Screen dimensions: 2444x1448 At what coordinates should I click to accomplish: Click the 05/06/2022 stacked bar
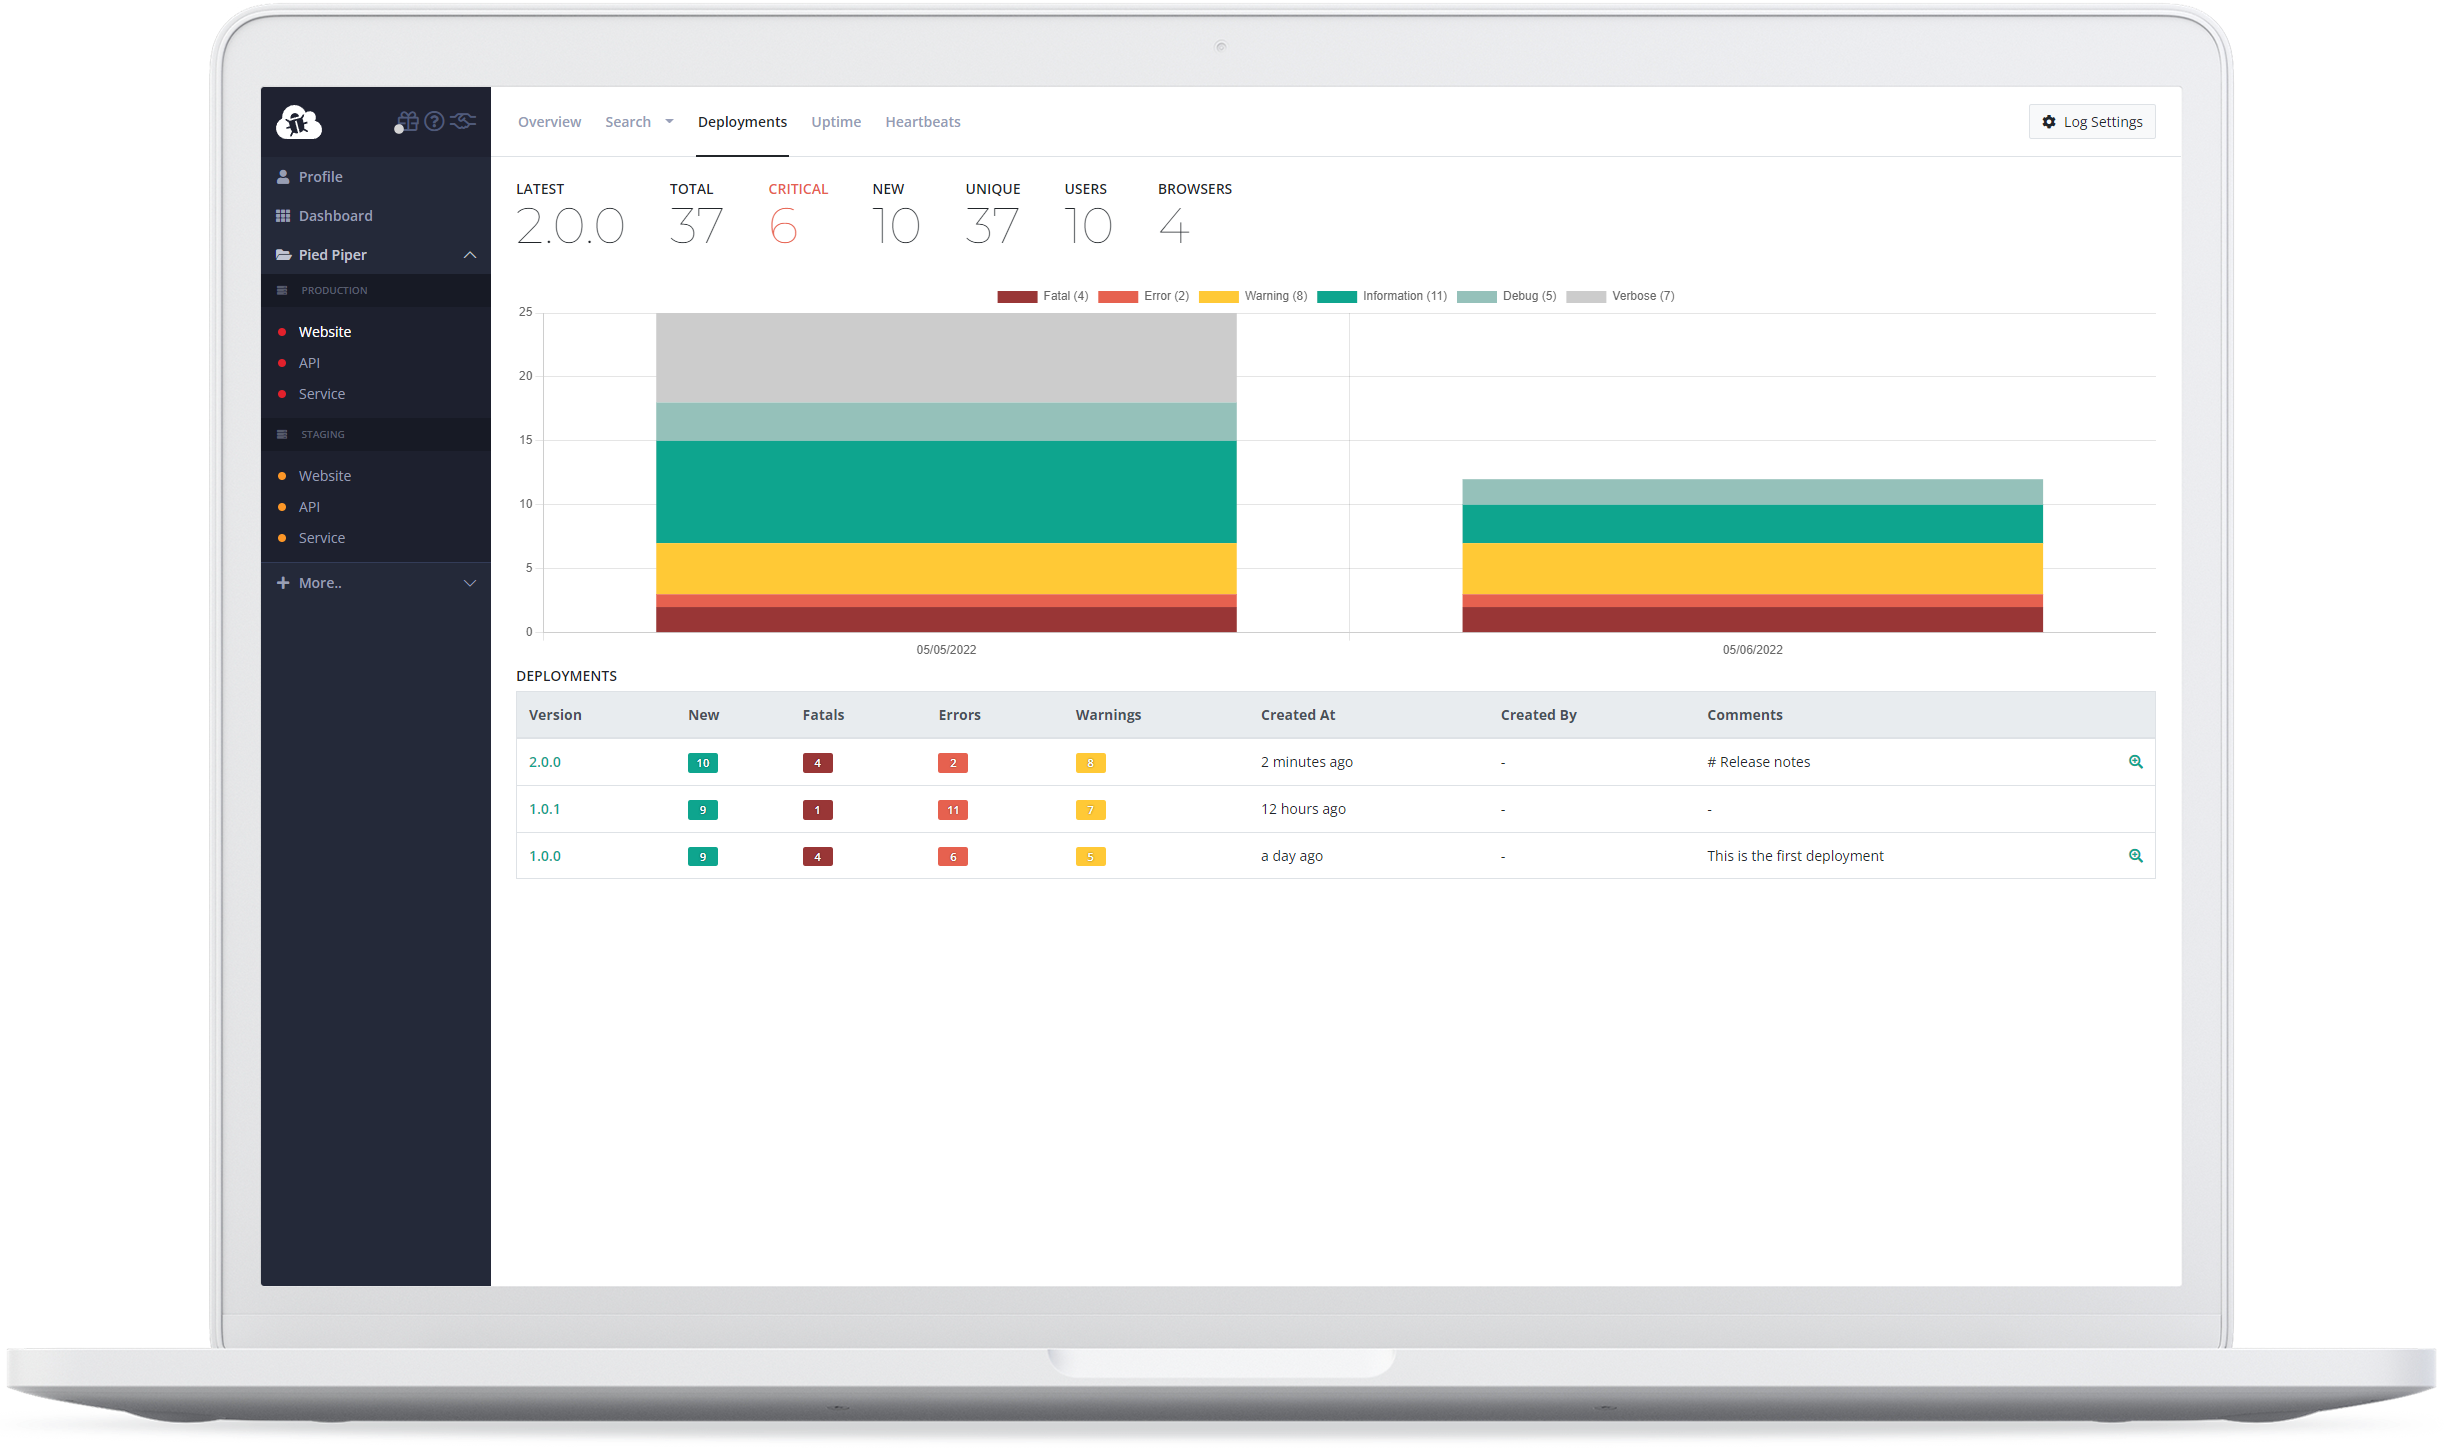click(1752, 555)
